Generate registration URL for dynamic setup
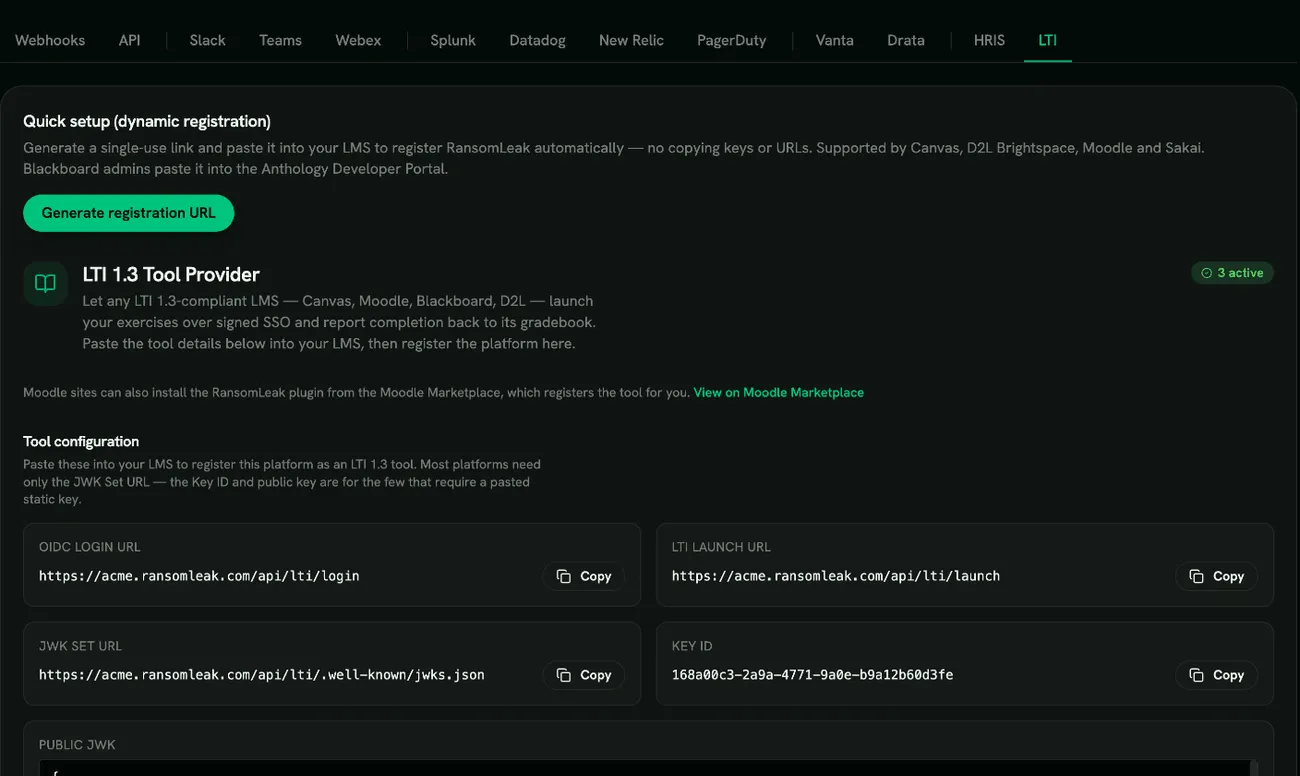Screen dimensions: 1300x776 129,213
